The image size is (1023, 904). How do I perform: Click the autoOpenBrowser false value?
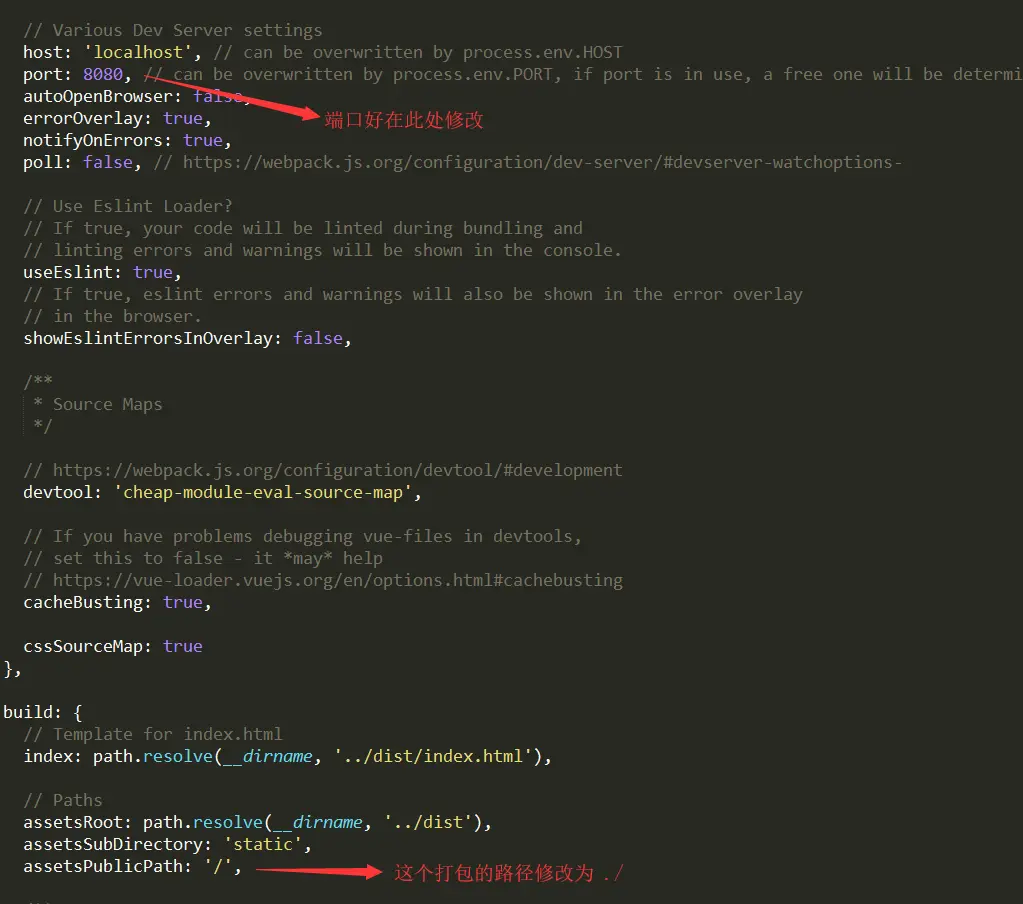click(x=216, y=96)
